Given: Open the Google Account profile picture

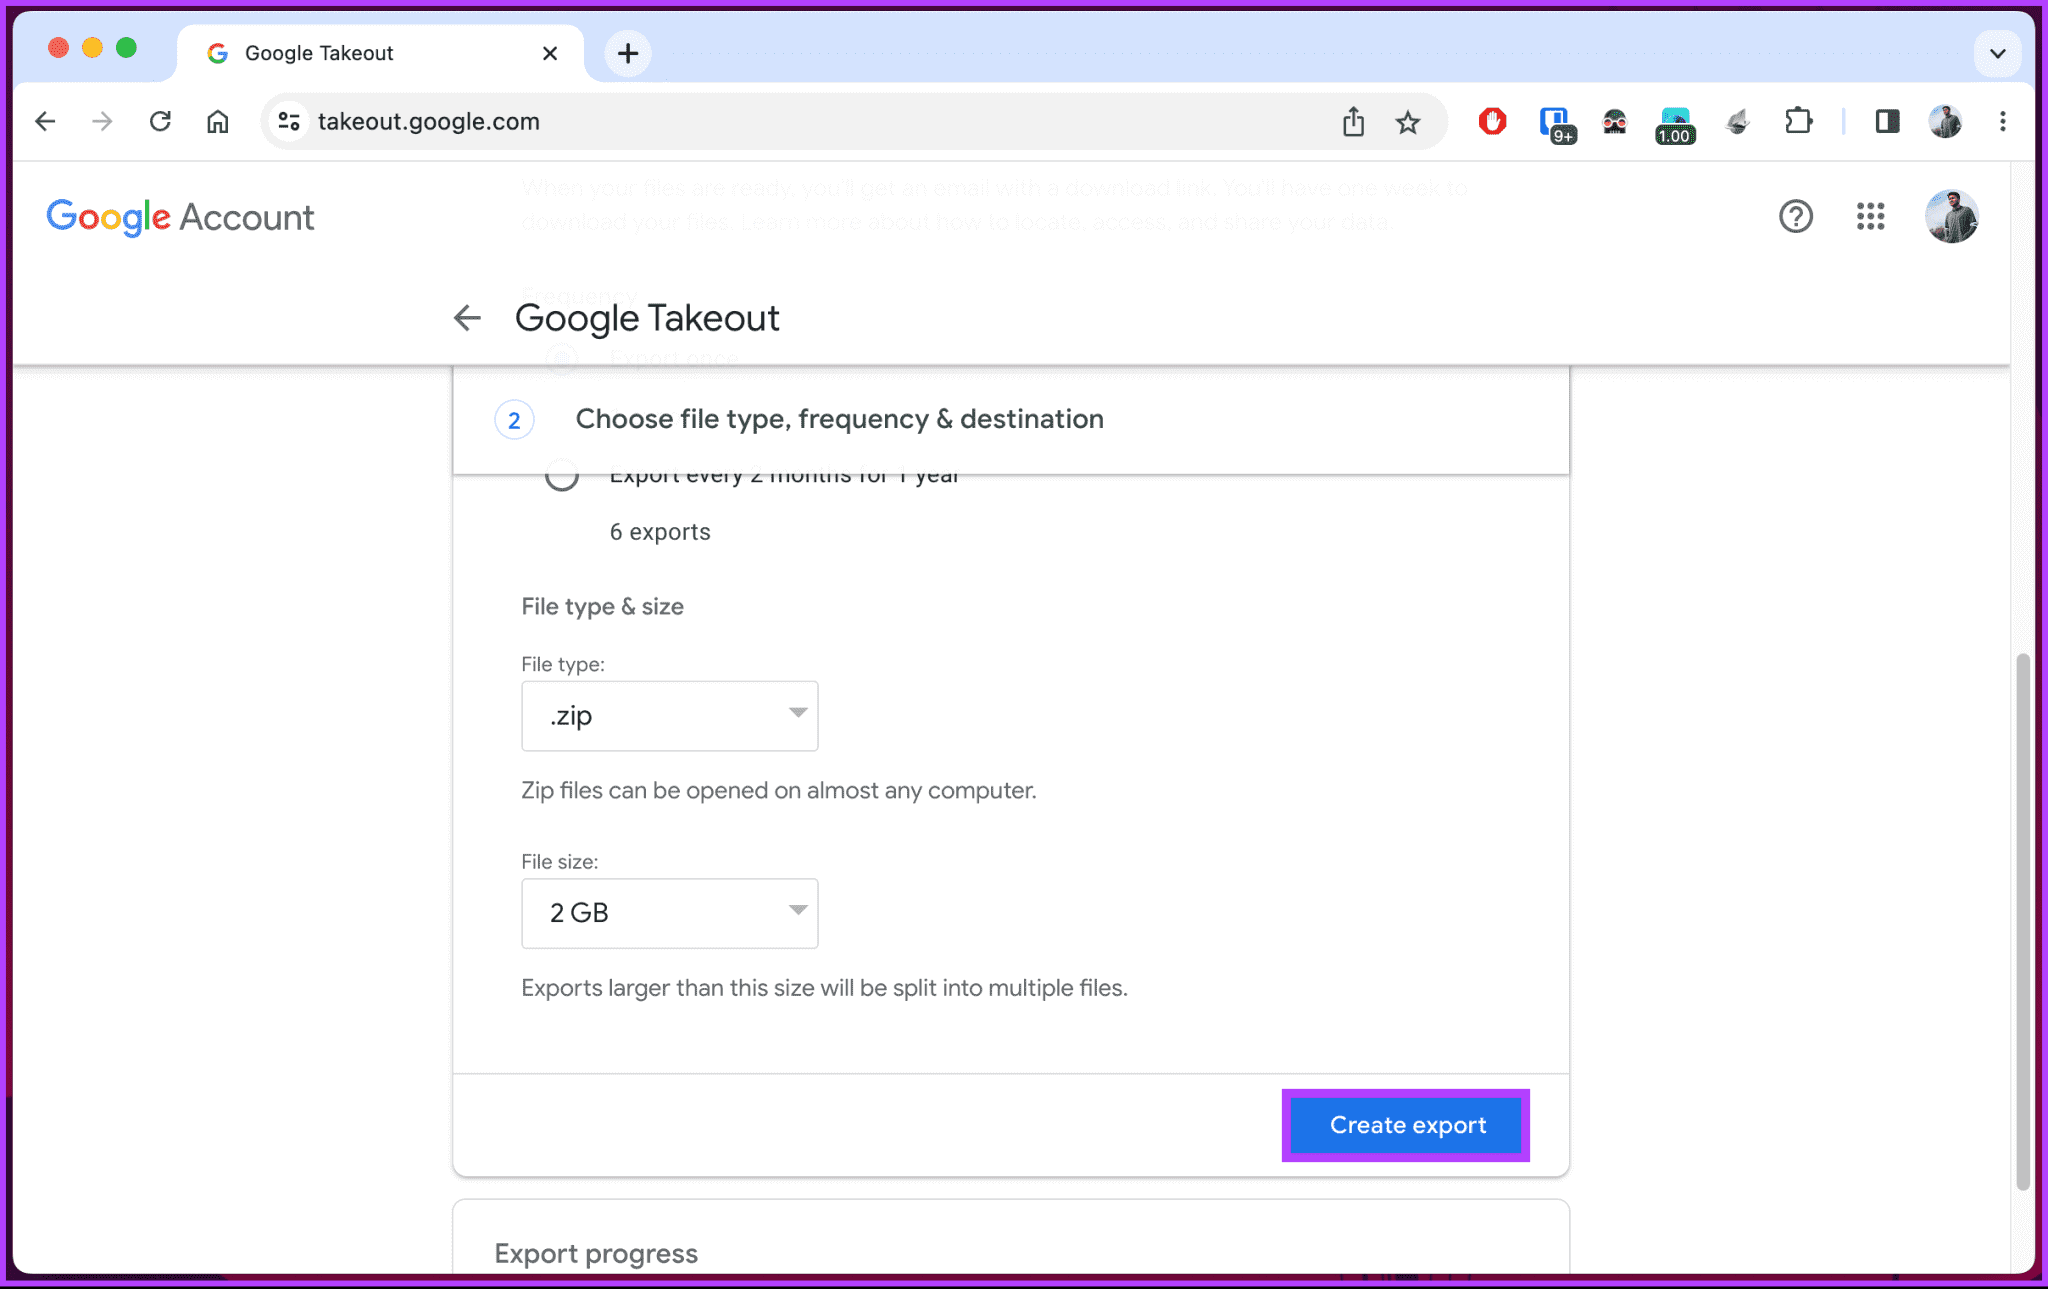Looking at the screenshot, I should coord(1951,216).
